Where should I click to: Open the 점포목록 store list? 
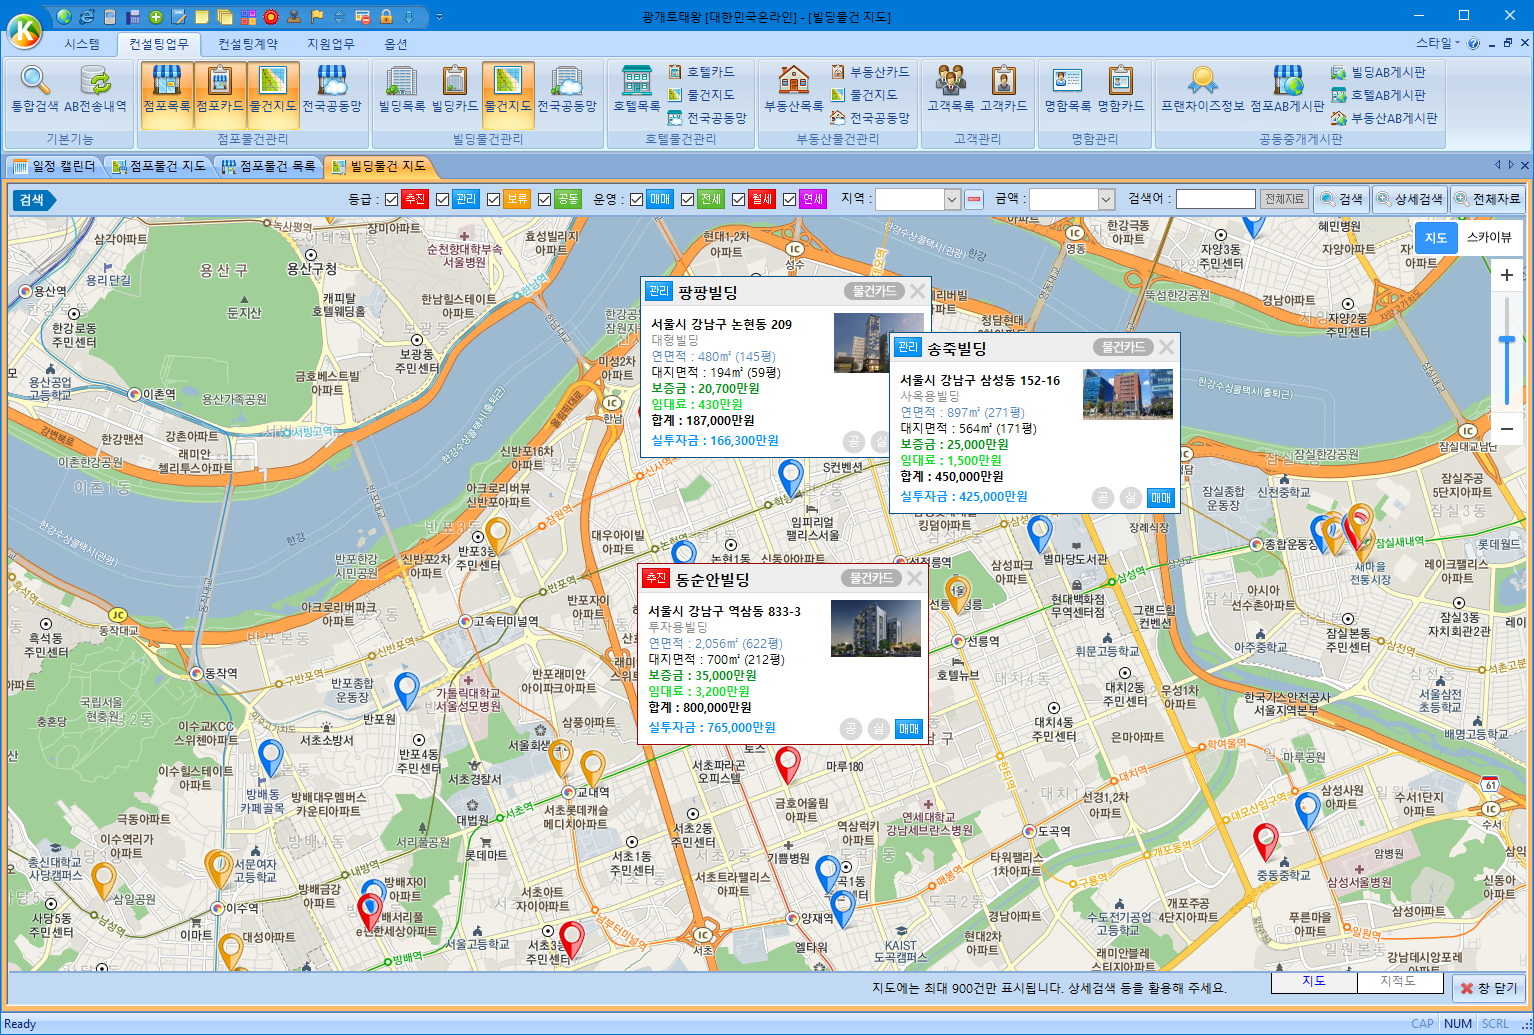166,90
